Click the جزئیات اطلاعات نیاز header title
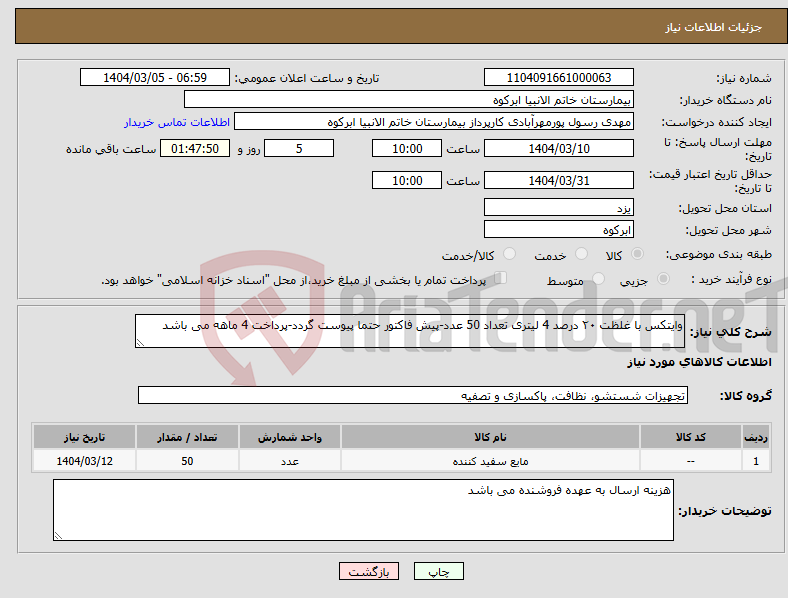The width and height of the screenshot is (788, 598). [714, 27]
